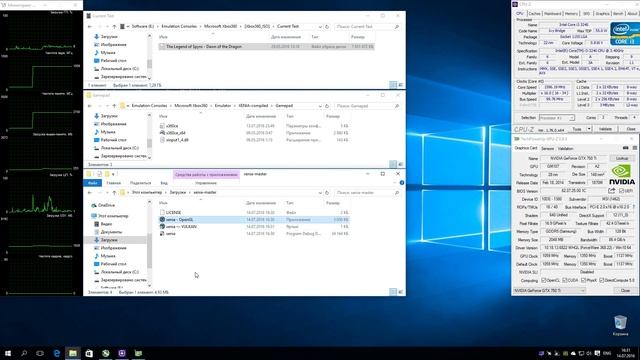Click the taskbar search magnifier icon
Screen dimensions: 640x360
[x=24, y=353]
